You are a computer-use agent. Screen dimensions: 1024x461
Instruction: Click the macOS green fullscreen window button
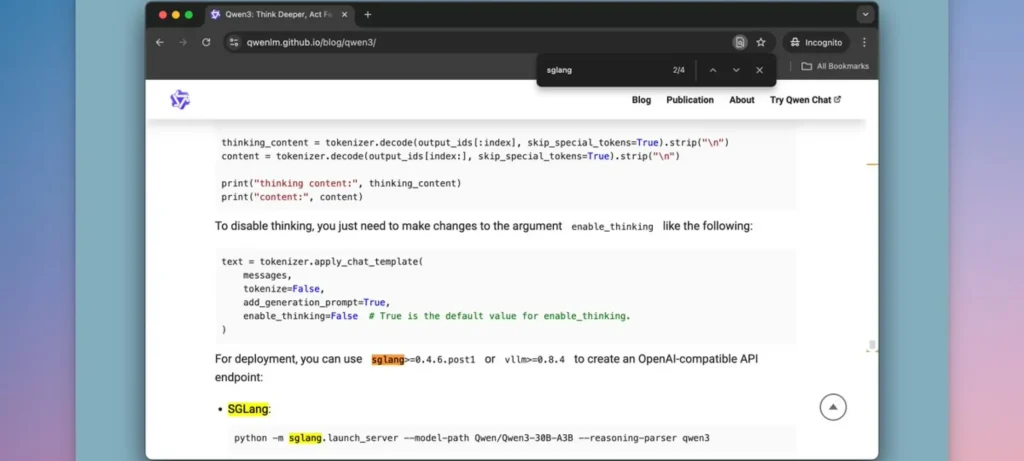click(x=189, y=14)
